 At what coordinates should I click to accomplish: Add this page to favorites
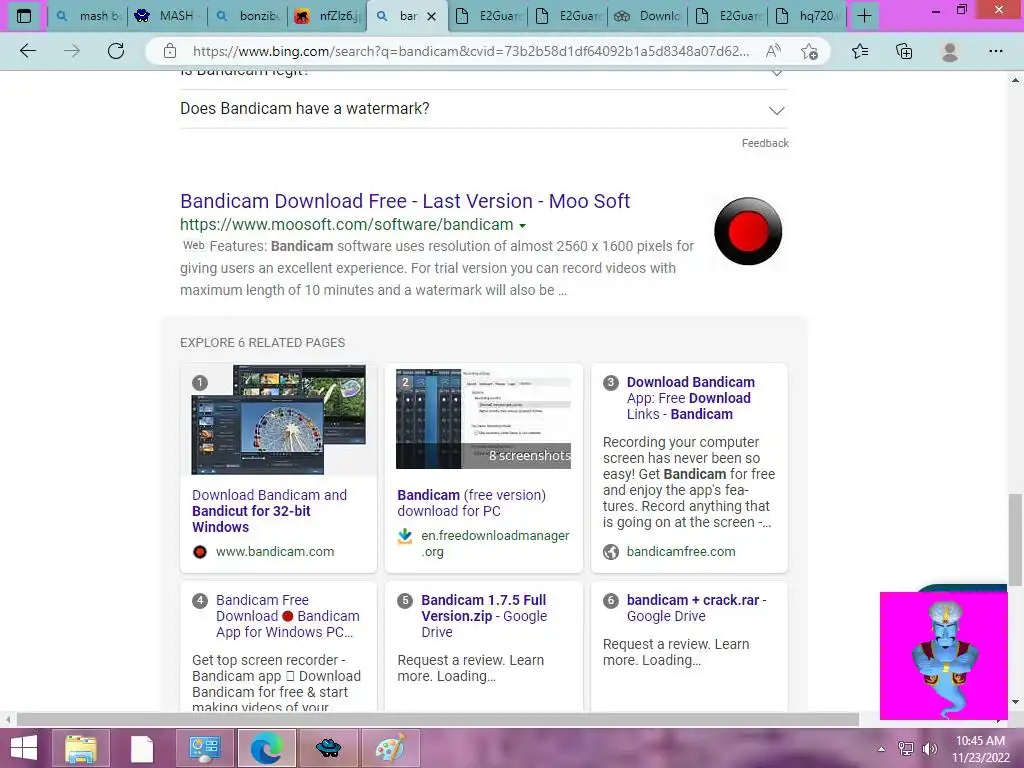(810, 51)
